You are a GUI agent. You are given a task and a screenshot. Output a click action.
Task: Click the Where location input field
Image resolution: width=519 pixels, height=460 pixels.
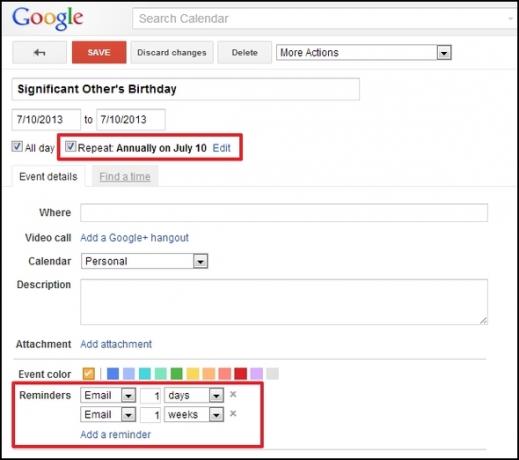pos(284,213)
